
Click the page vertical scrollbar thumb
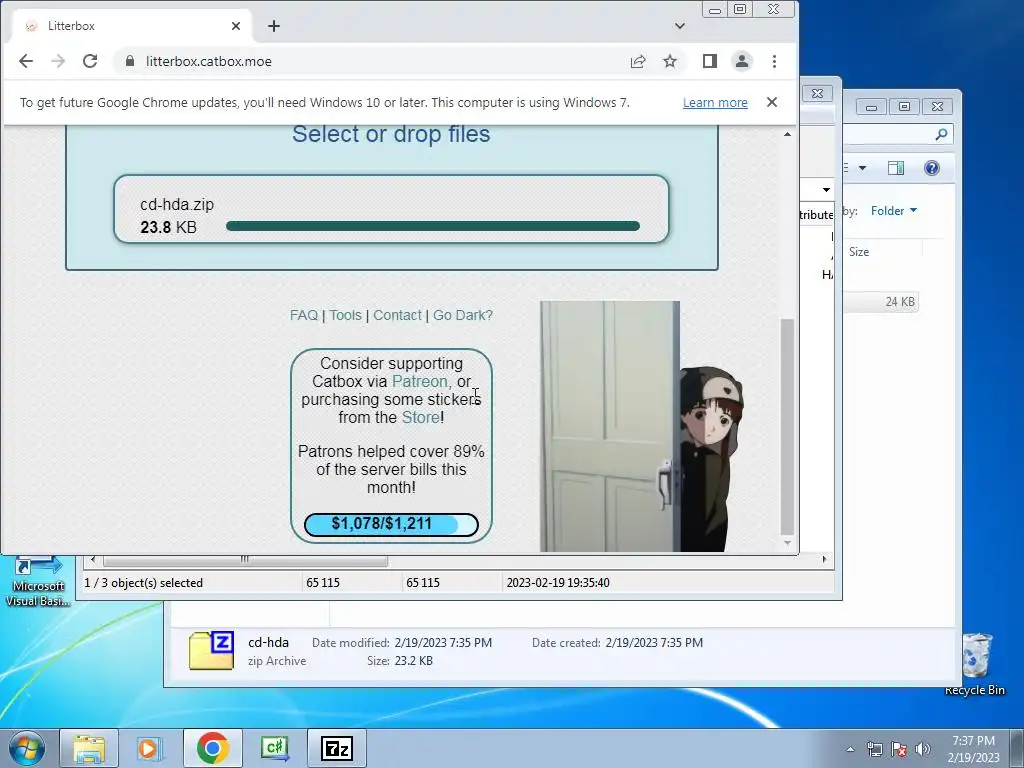click(788, 426)
